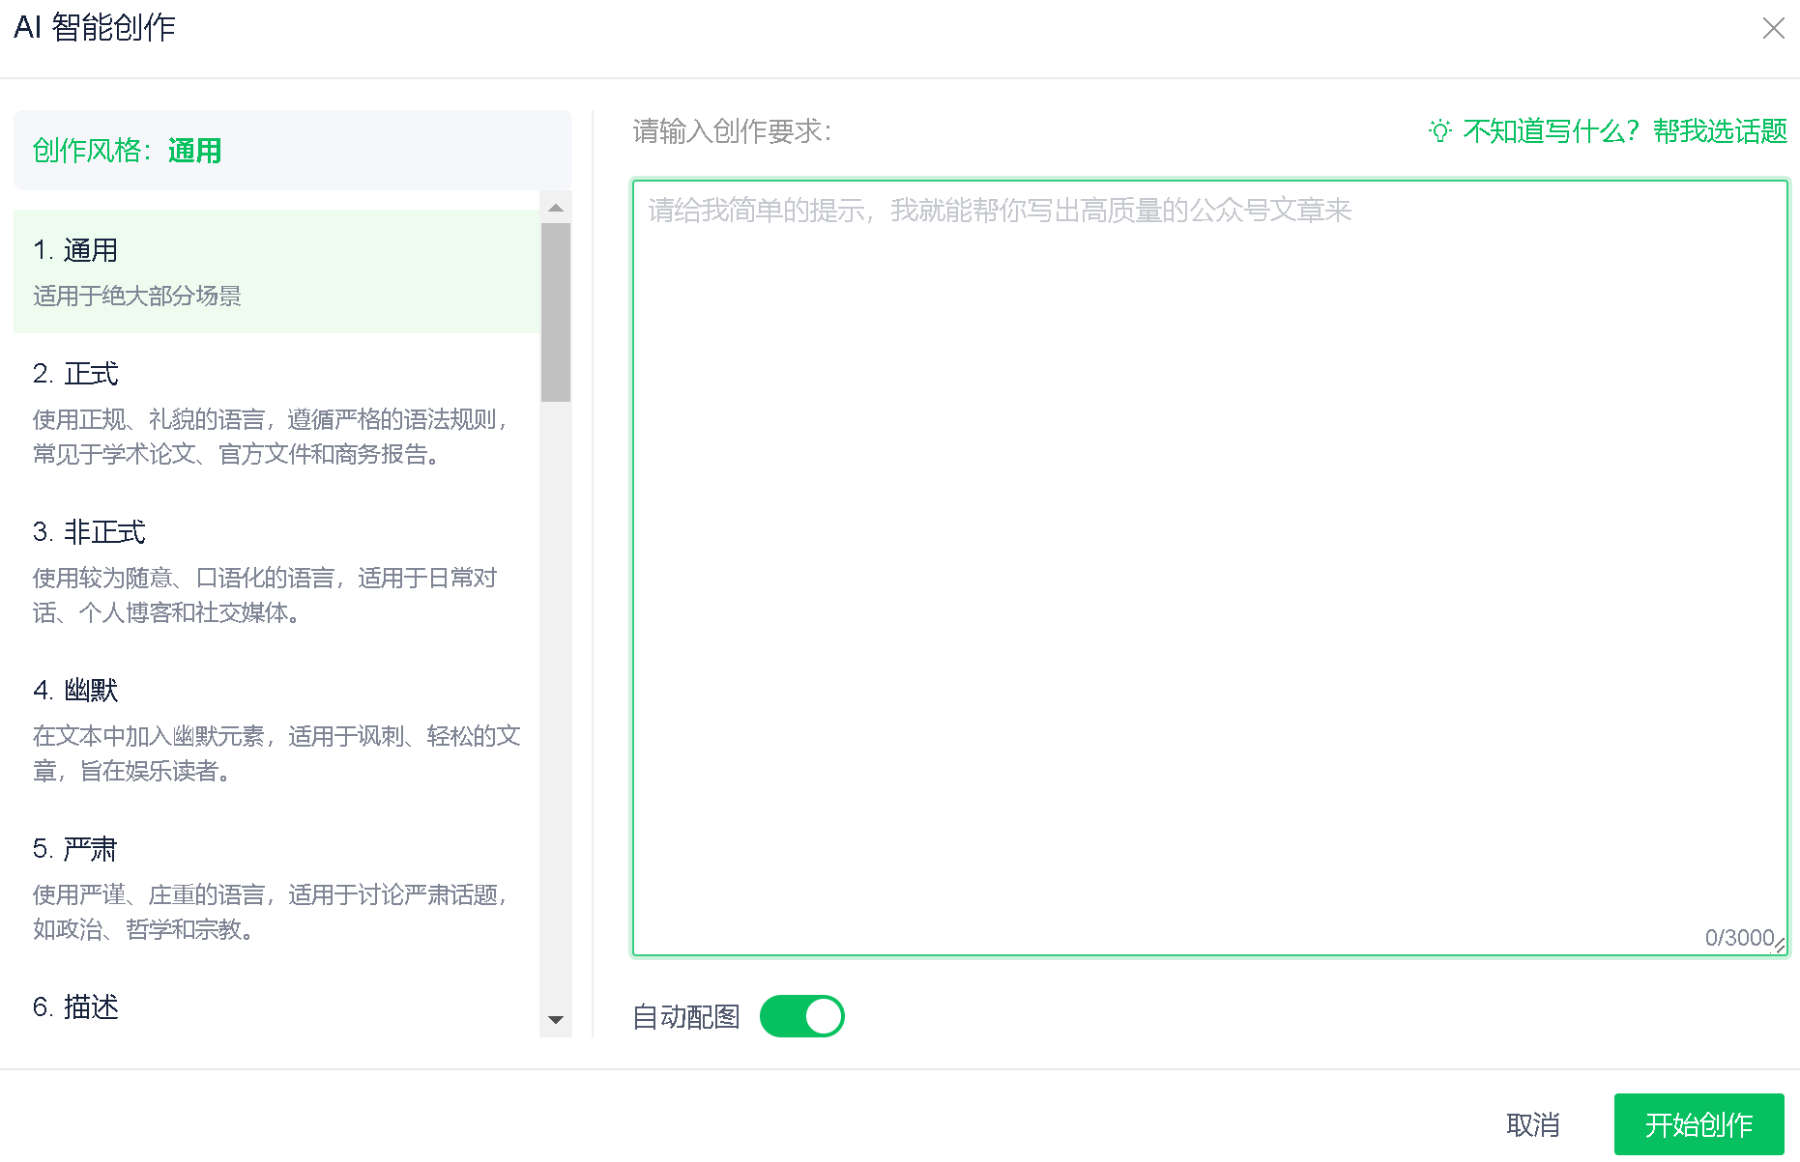Click the style list scroll-down arrow
1800x1162 pixels.
pos(556,1020)
